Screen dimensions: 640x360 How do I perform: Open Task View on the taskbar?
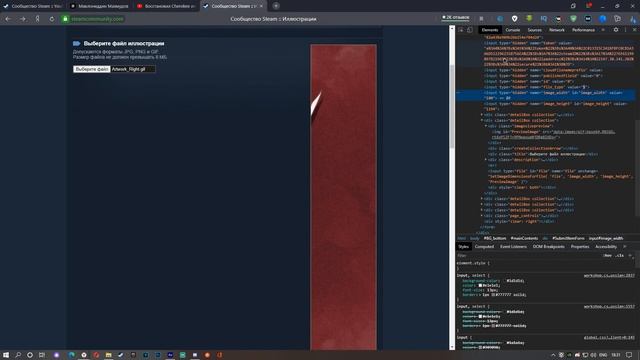tap(42, 355)
